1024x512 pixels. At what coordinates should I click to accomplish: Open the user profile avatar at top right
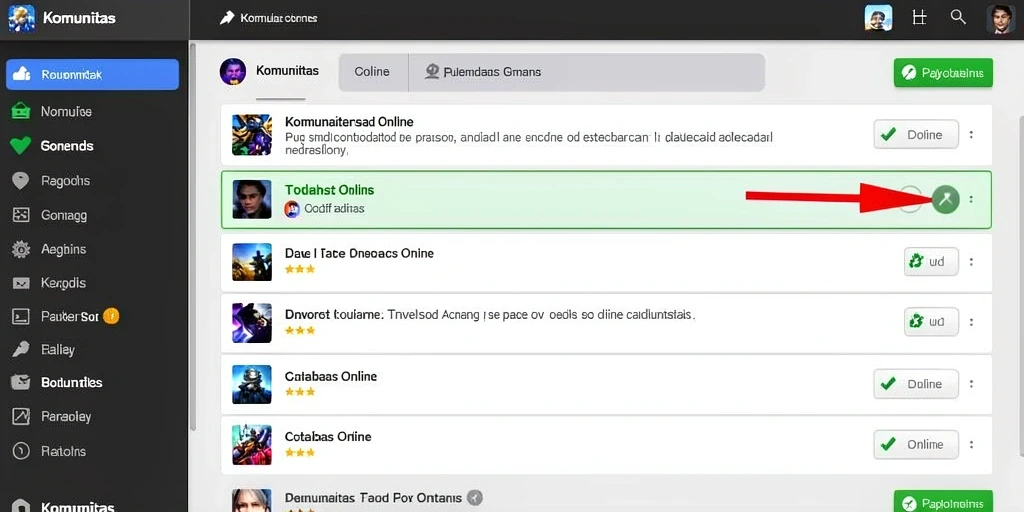1000,18
